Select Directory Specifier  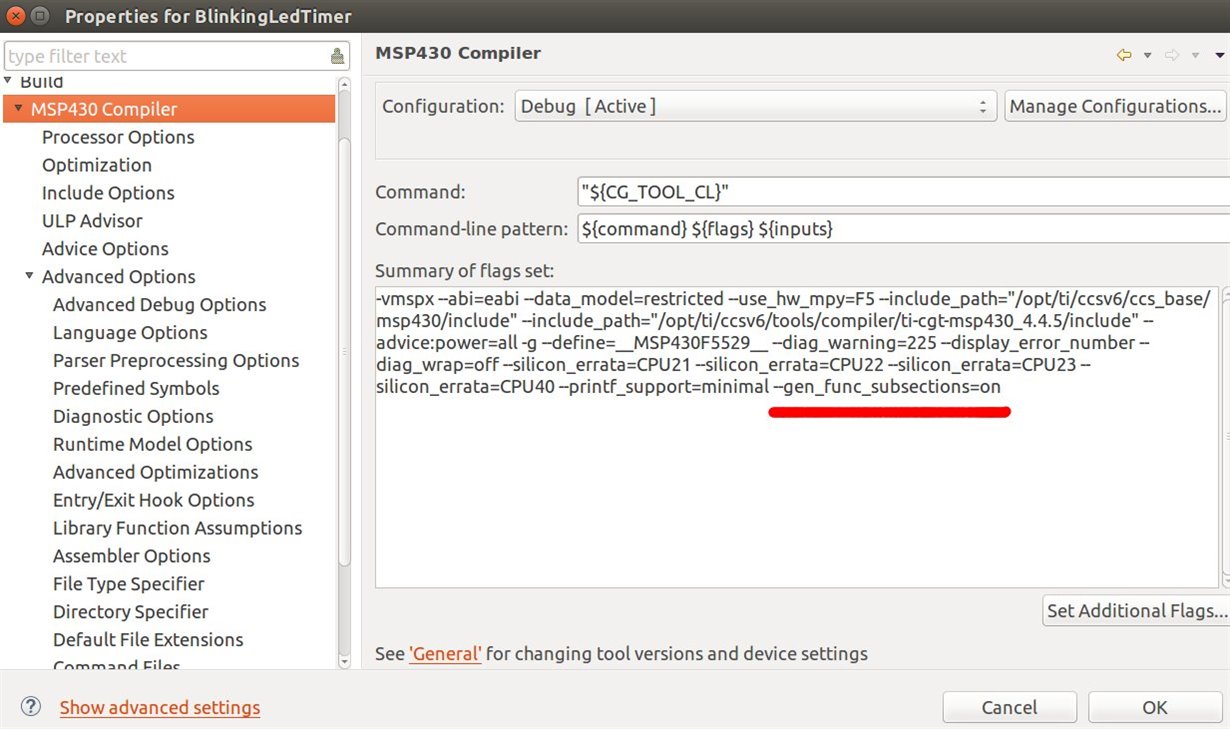(x=131, y=612)
